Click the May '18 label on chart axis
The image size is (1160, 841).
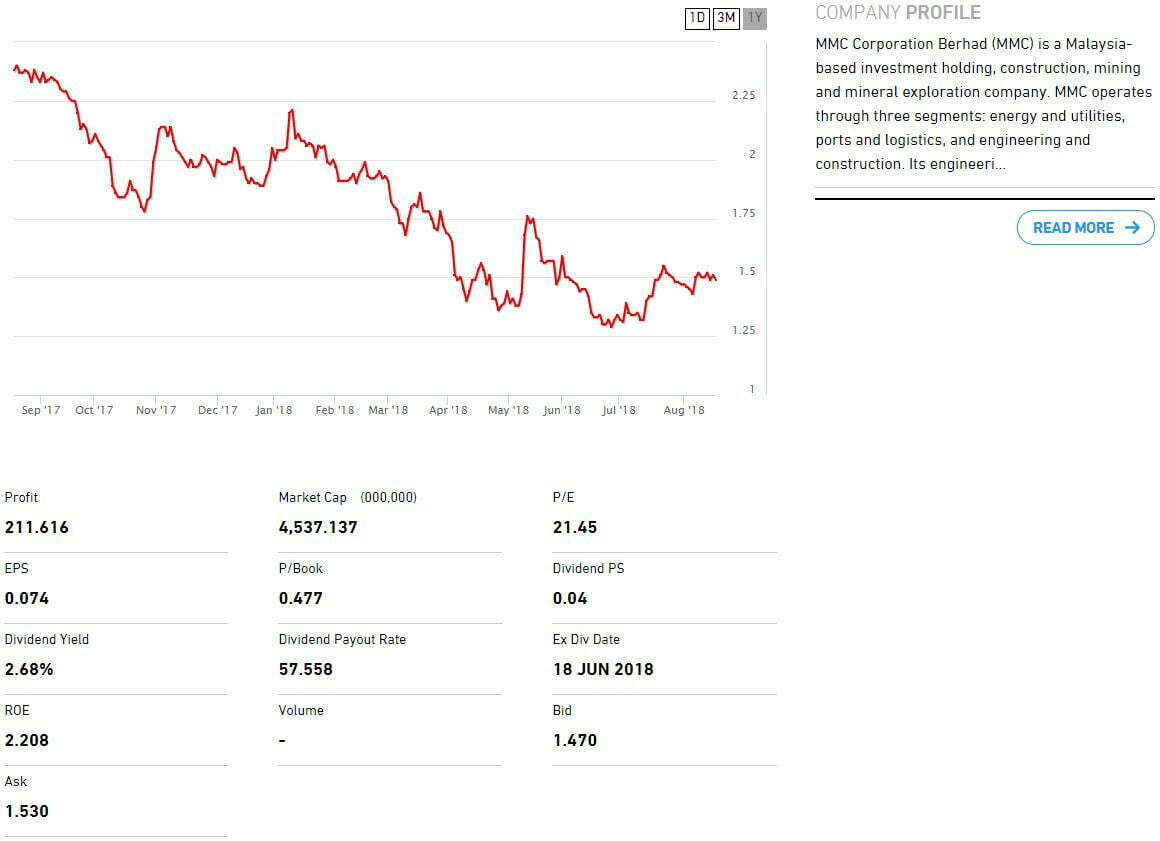(x=508, y=410)
